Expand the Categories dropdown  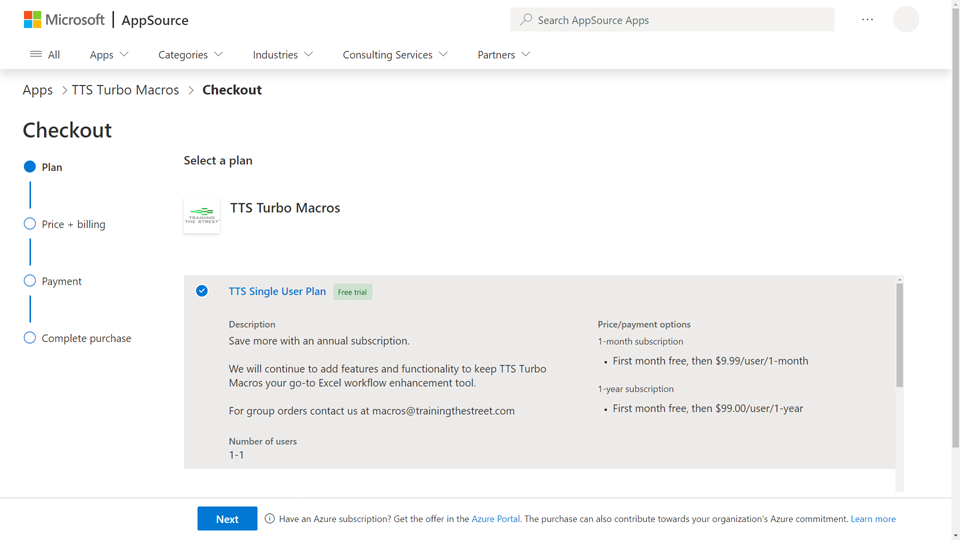pos(190,55)
